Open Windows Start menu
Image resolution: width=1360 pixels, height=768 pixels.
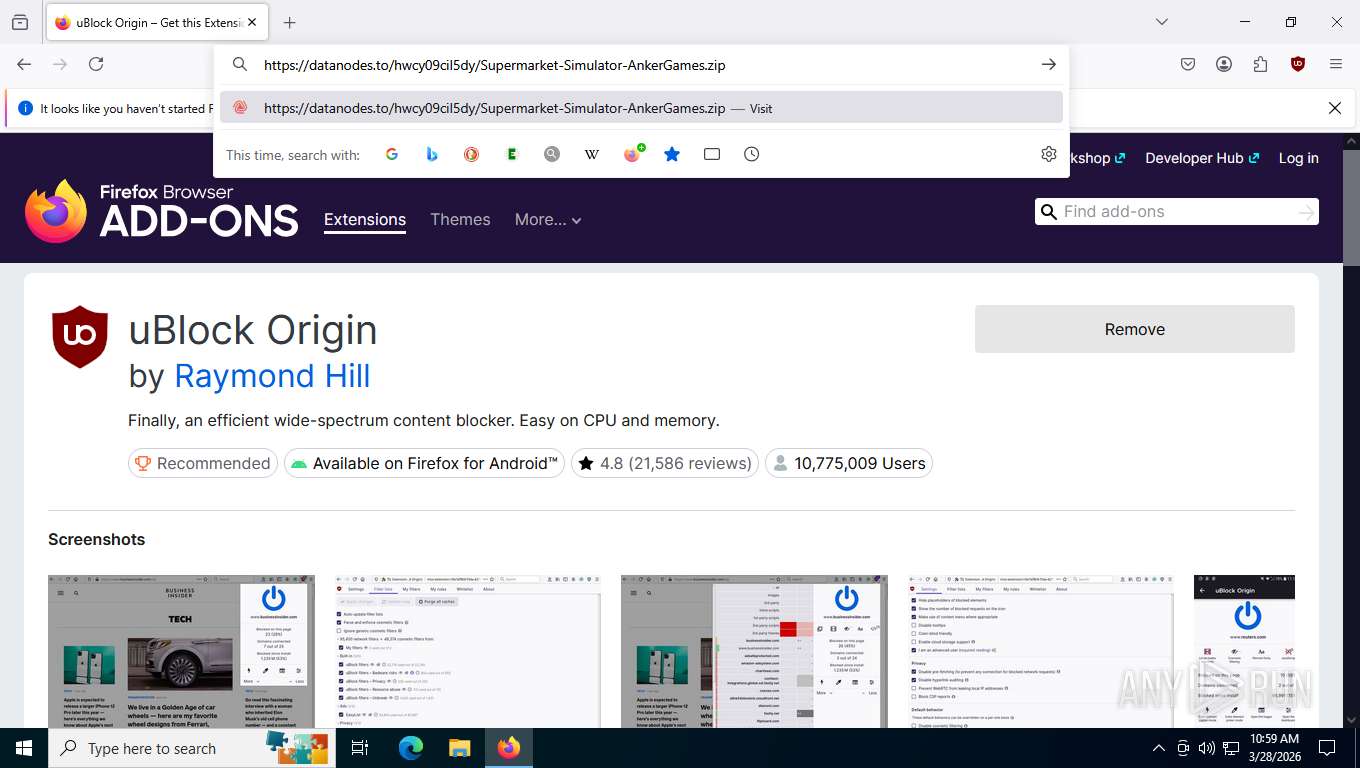click(x=24, y=748)
